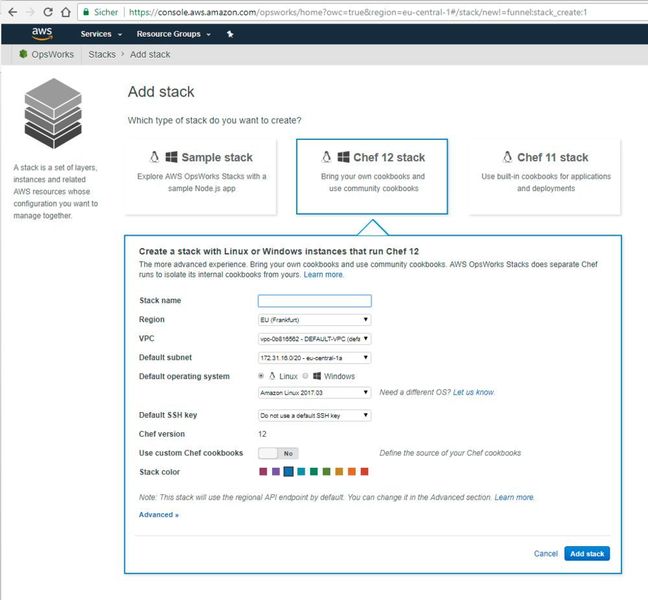Click Linux penguin icon on Chef 11 card

point(507,157)
